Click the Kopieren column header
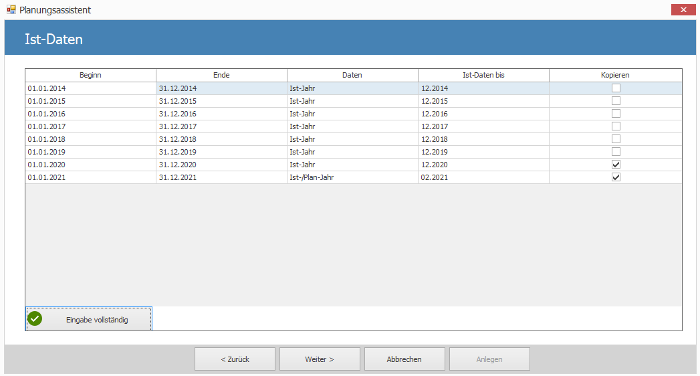This screenshot has height=376, width=700. 615,75
